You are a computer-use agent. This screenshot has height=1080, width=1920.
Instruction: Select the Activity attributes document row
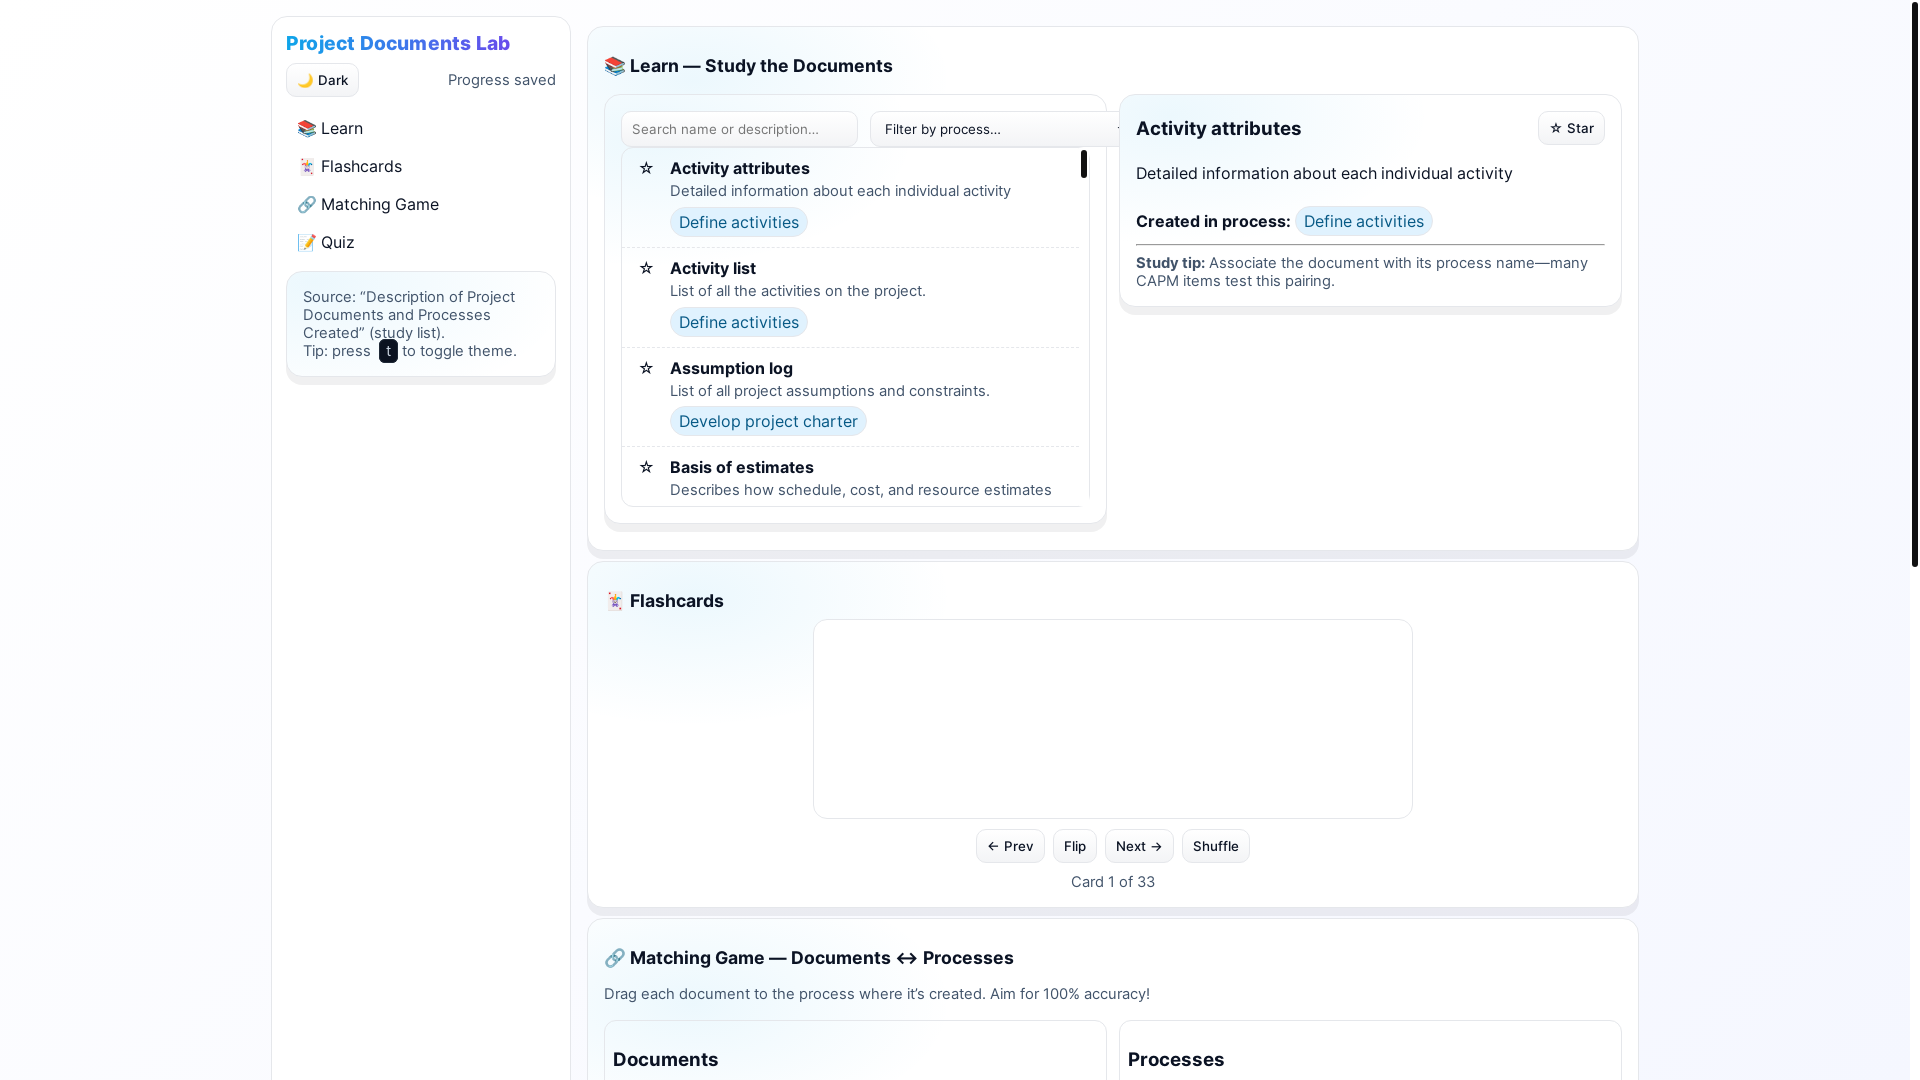tap(850, 198)
